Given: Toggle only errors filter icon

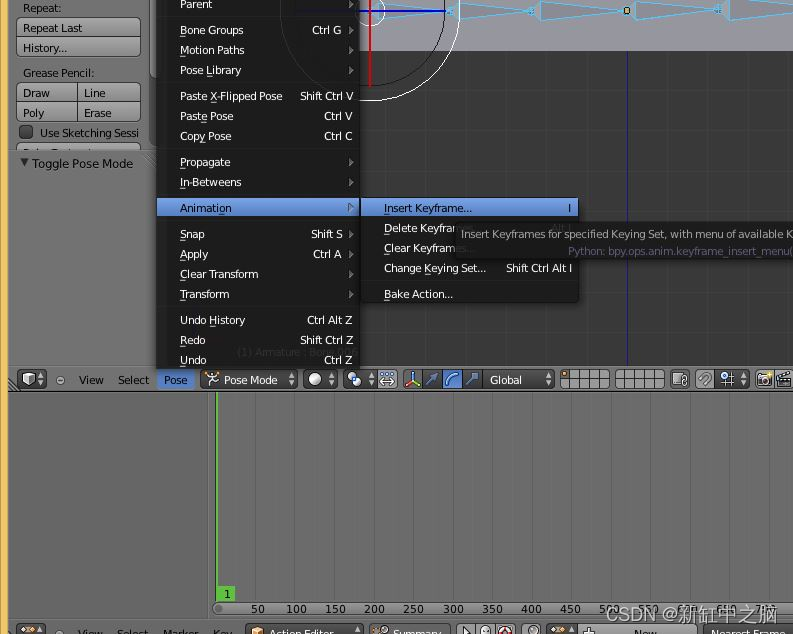Looking at the screenshot, I should [x=505, y=629].
